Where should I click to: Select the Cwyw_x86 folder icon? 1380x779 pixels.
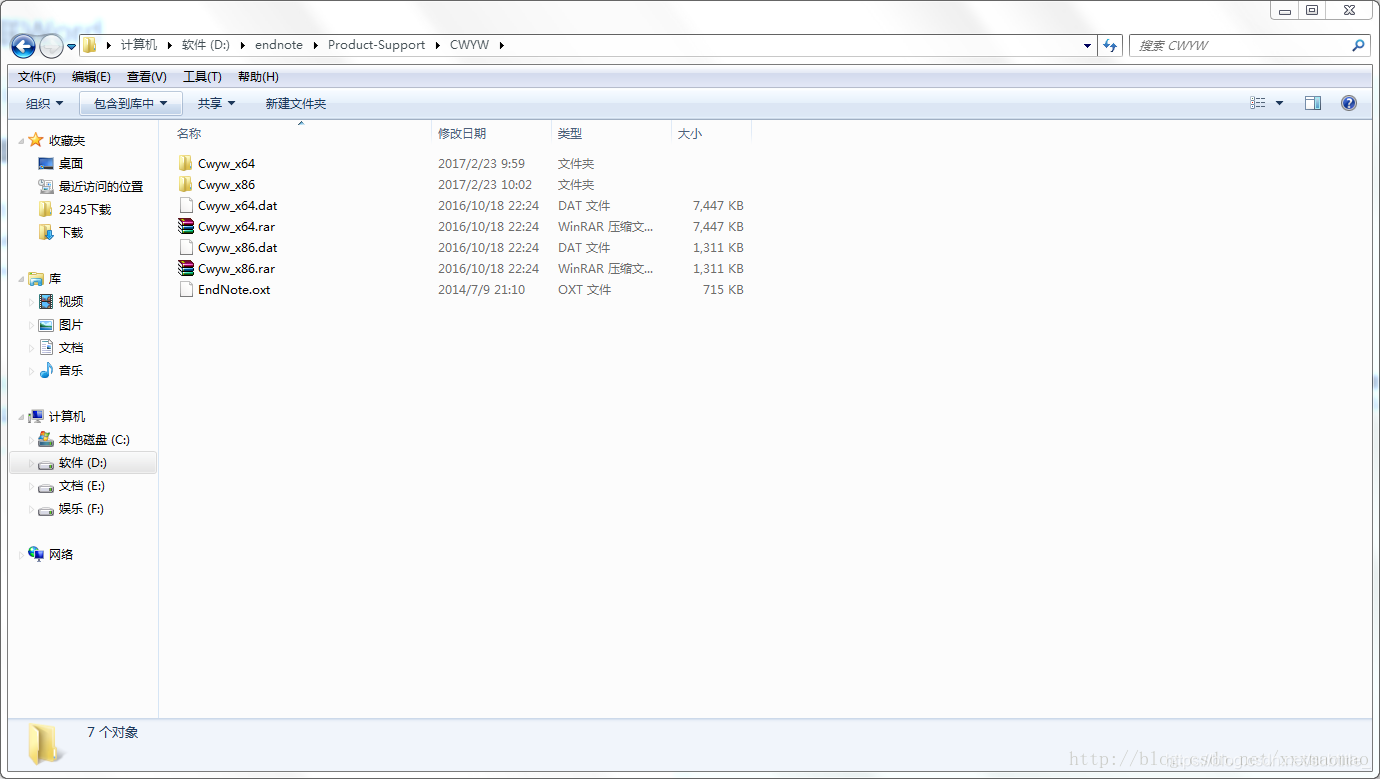point(185,184)
